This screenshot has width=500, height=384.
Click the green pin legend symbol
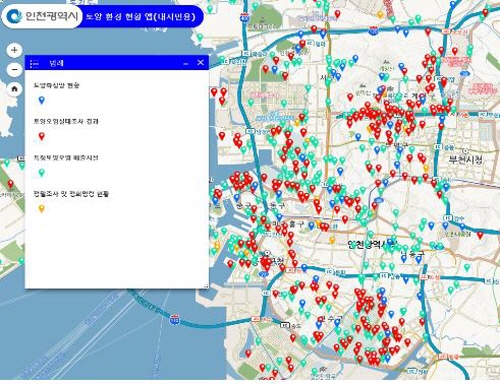41,172
